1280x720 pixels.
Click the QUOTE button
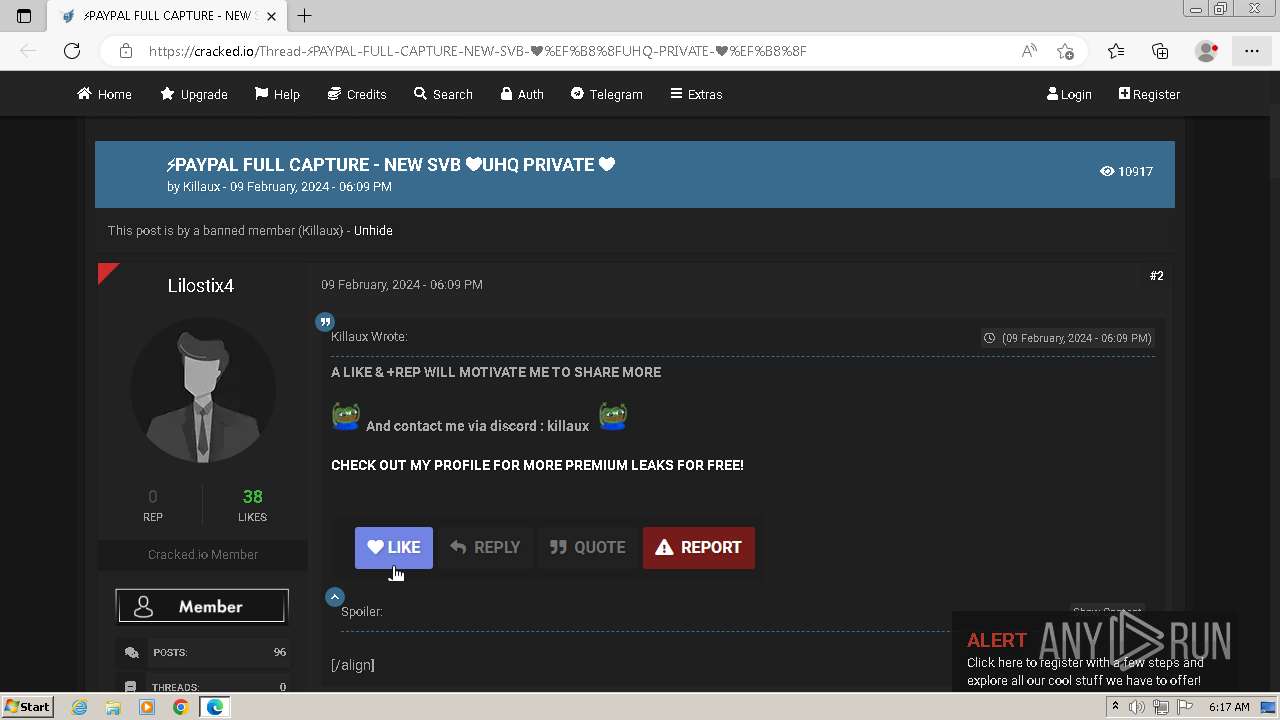click(x=587, y=547)
